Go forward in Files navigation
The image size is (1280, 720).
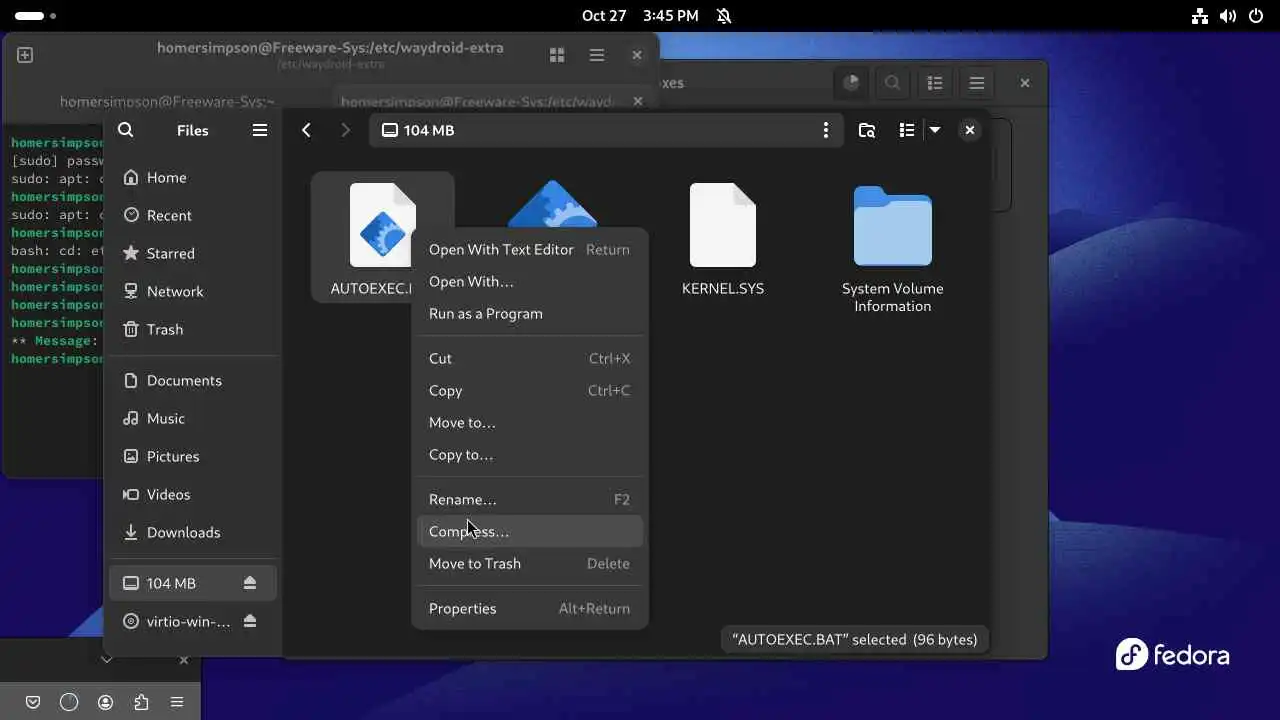pyautogui.click(x=345, y=130)
